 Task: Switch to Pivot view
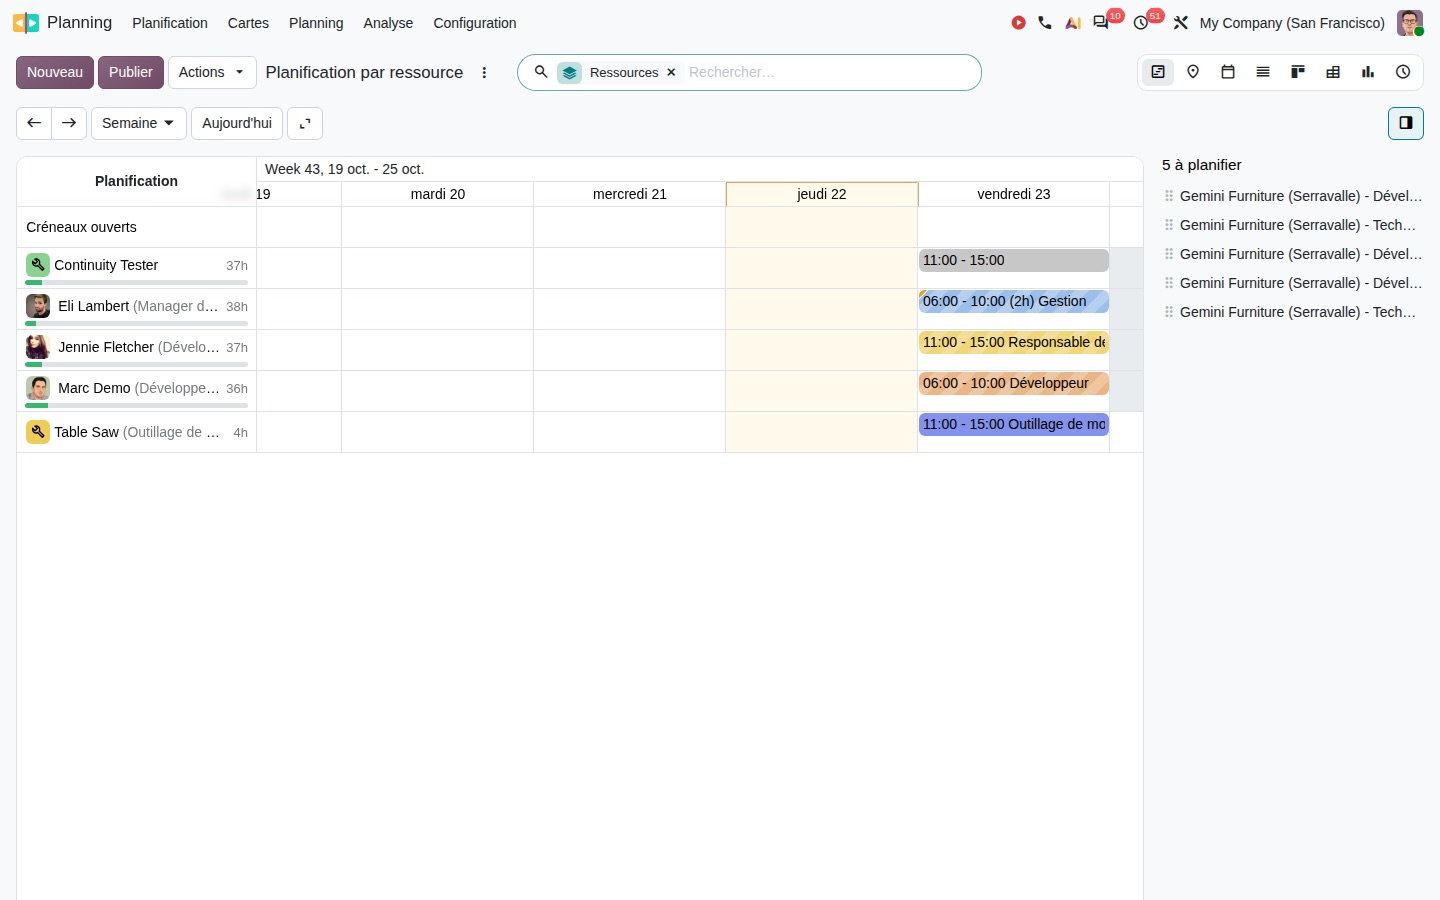(x=1333, y=72)
